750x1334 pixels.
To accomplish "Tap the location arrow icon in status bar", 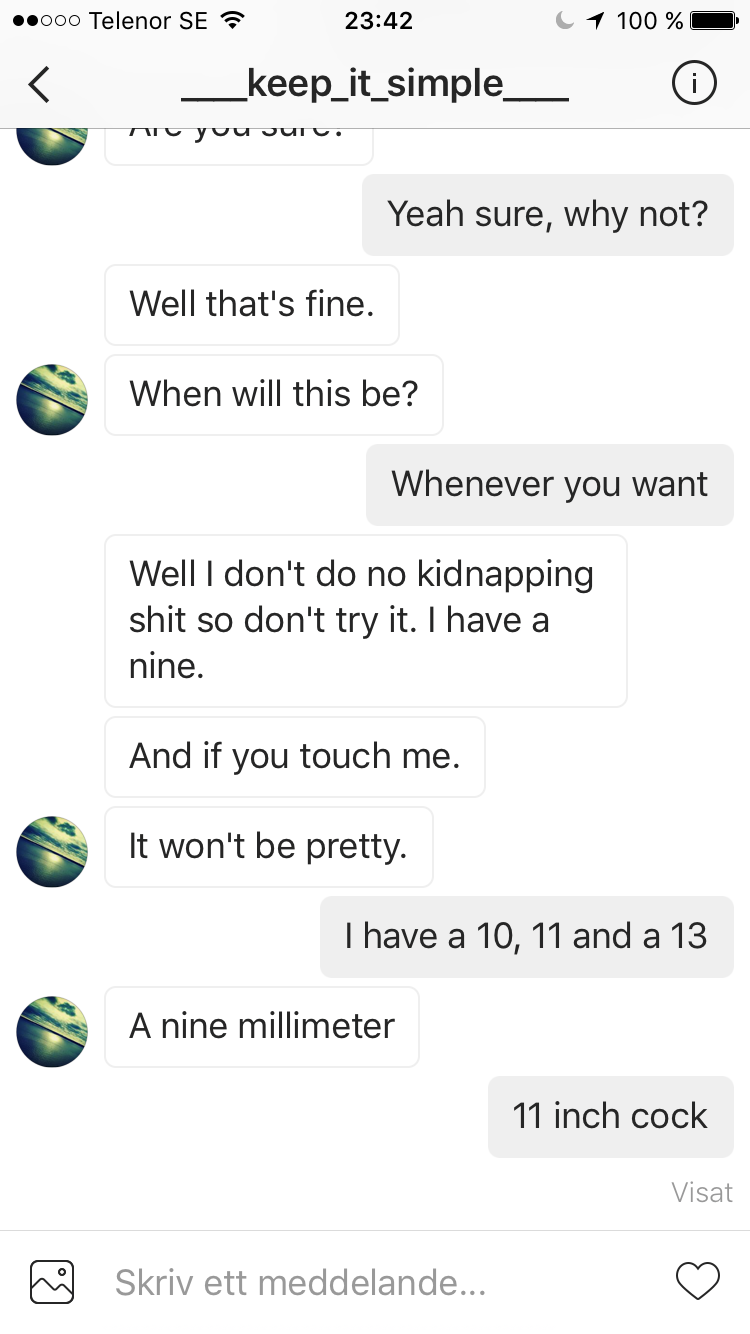I will (597, 20).
